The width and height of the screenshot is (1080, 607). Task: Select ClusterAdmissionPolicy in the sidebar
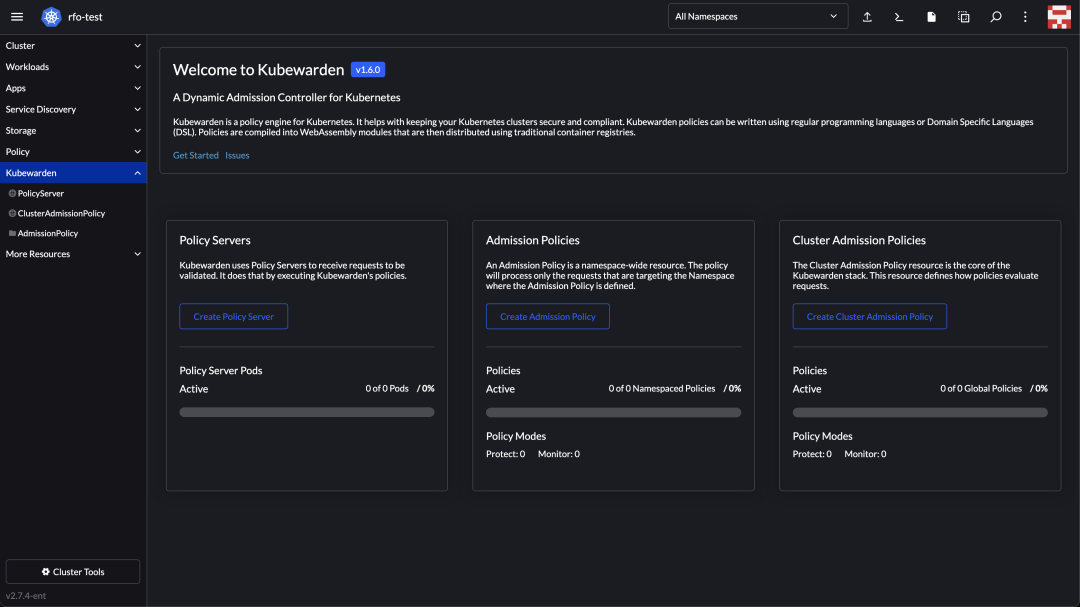point(61,213)
